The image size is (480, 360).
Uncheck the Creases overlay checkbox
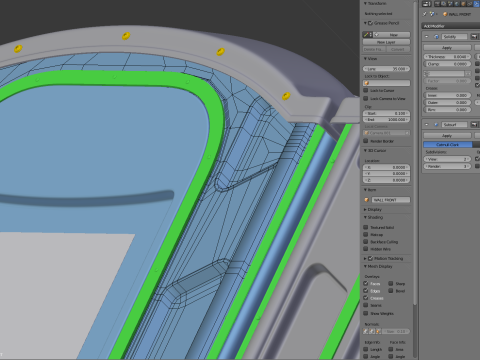pyautogui.click(x=366, y=298)
